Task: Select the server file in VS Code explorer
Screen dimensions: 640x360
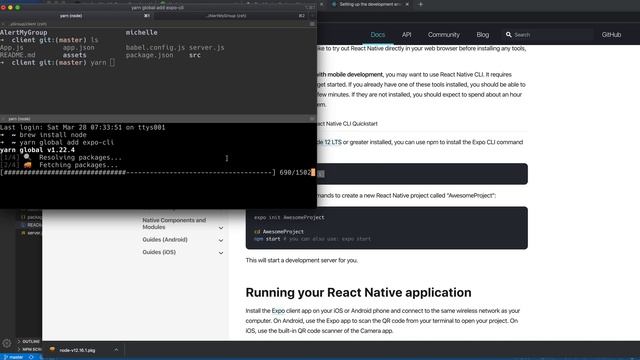Action: coord(31,233)
